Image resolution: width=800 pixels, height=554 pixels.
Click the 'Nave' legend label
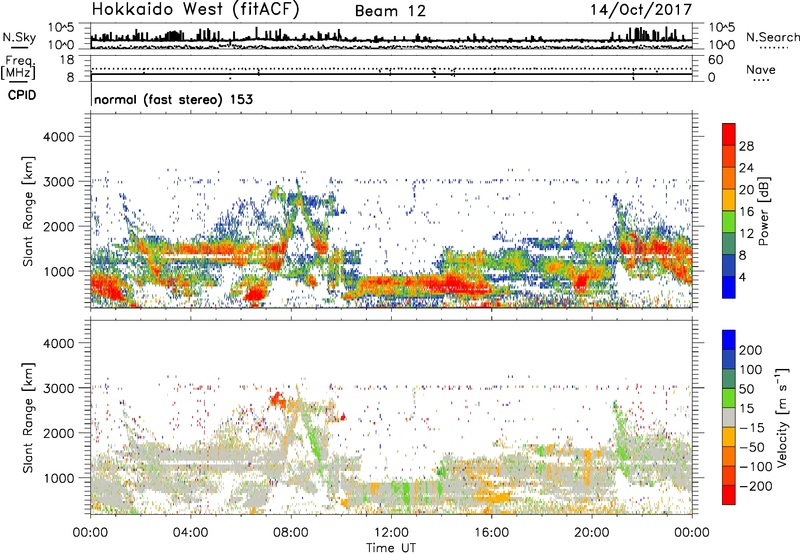pos(761,69)
